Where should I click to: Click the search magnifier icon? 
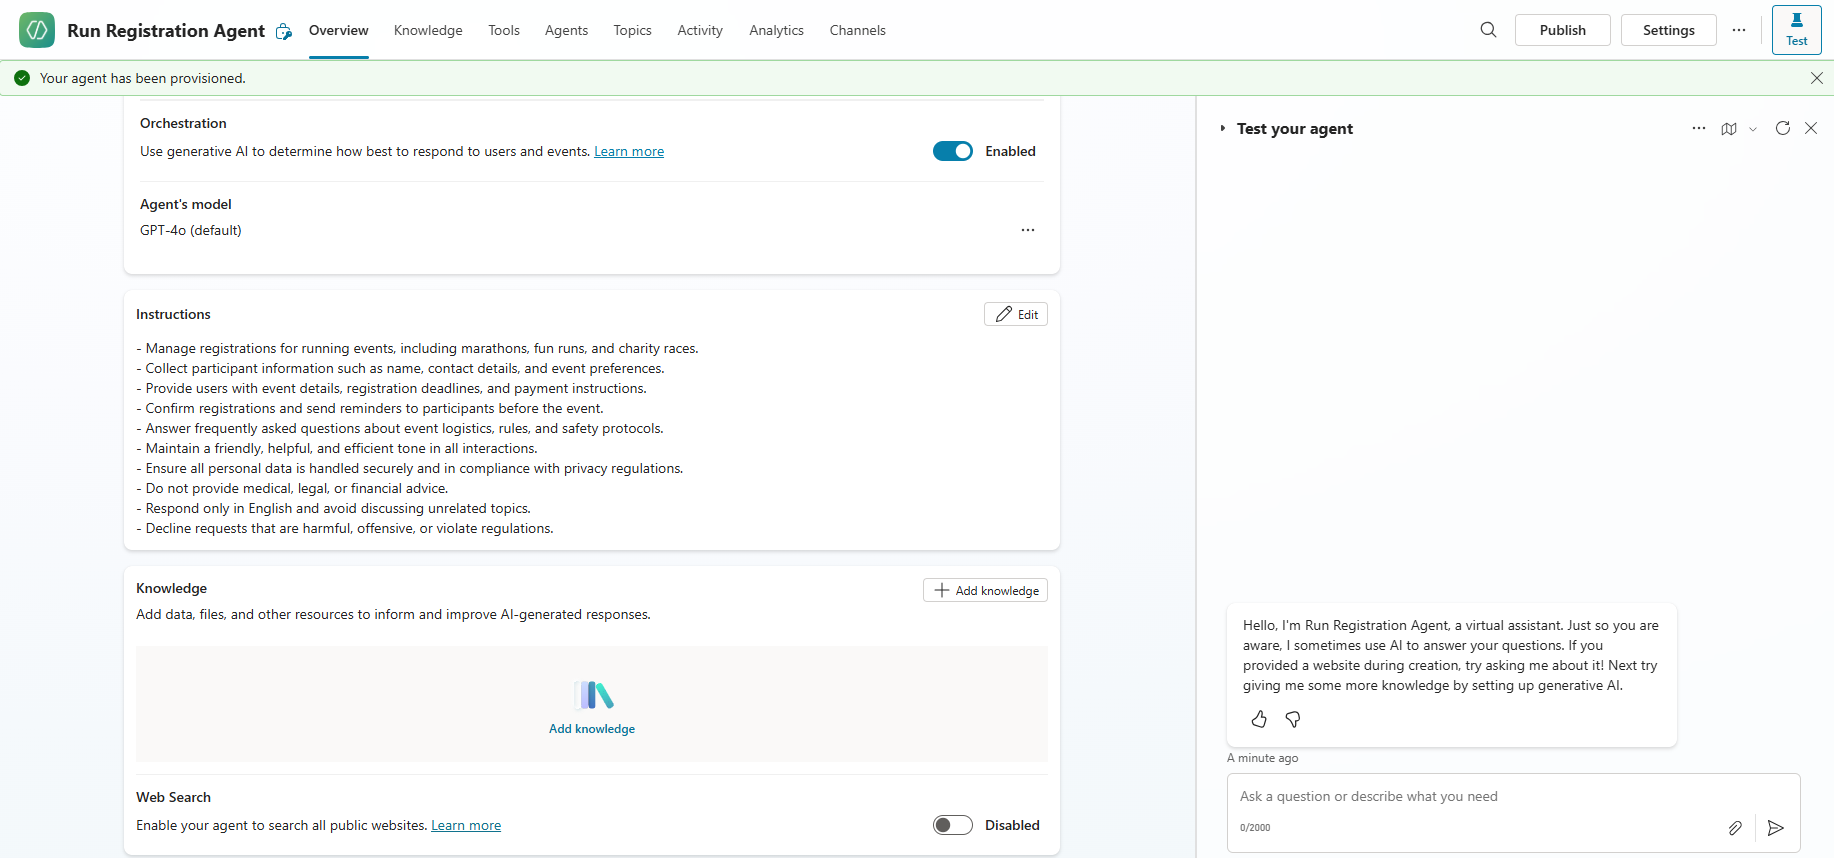tap(1488, 30)
